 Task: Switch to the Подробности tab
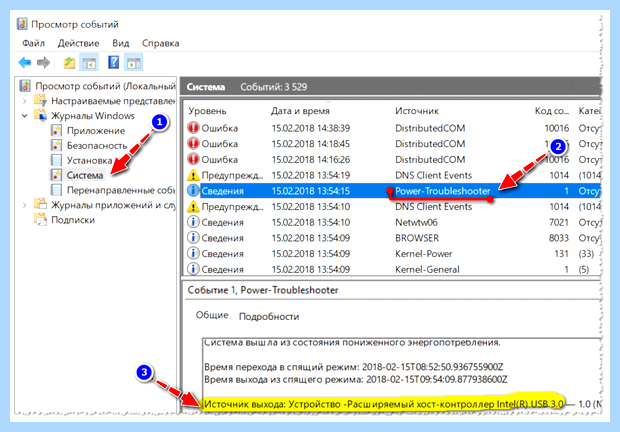[x=269, y=316]
